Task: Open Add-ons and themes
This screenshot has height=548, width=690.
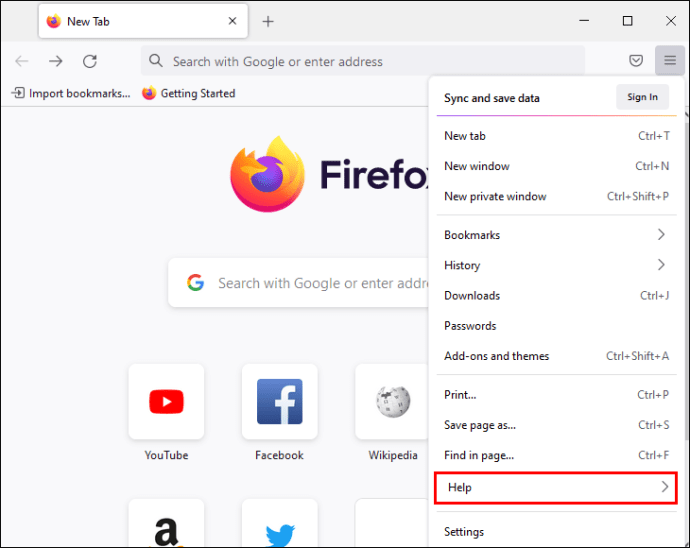Action: tap(556, 356)
